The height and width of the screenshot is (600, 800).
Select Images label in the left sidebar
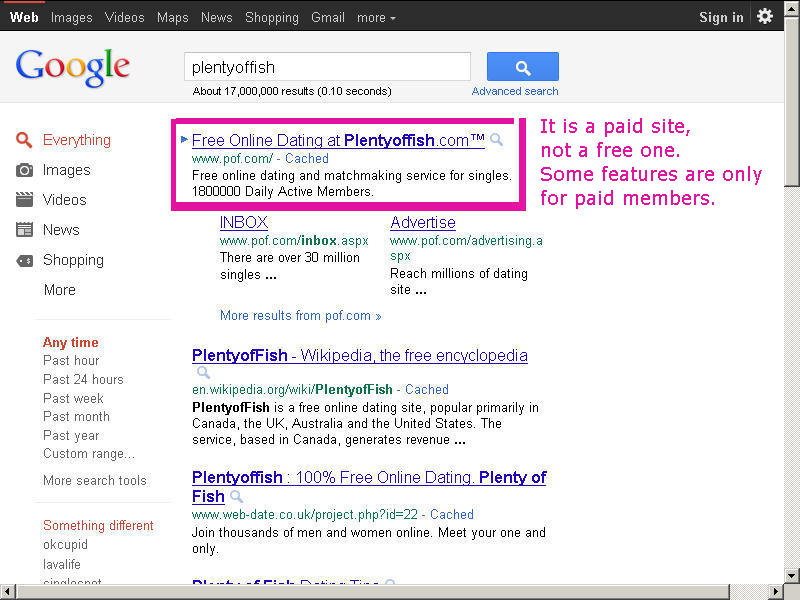point(66,170)
